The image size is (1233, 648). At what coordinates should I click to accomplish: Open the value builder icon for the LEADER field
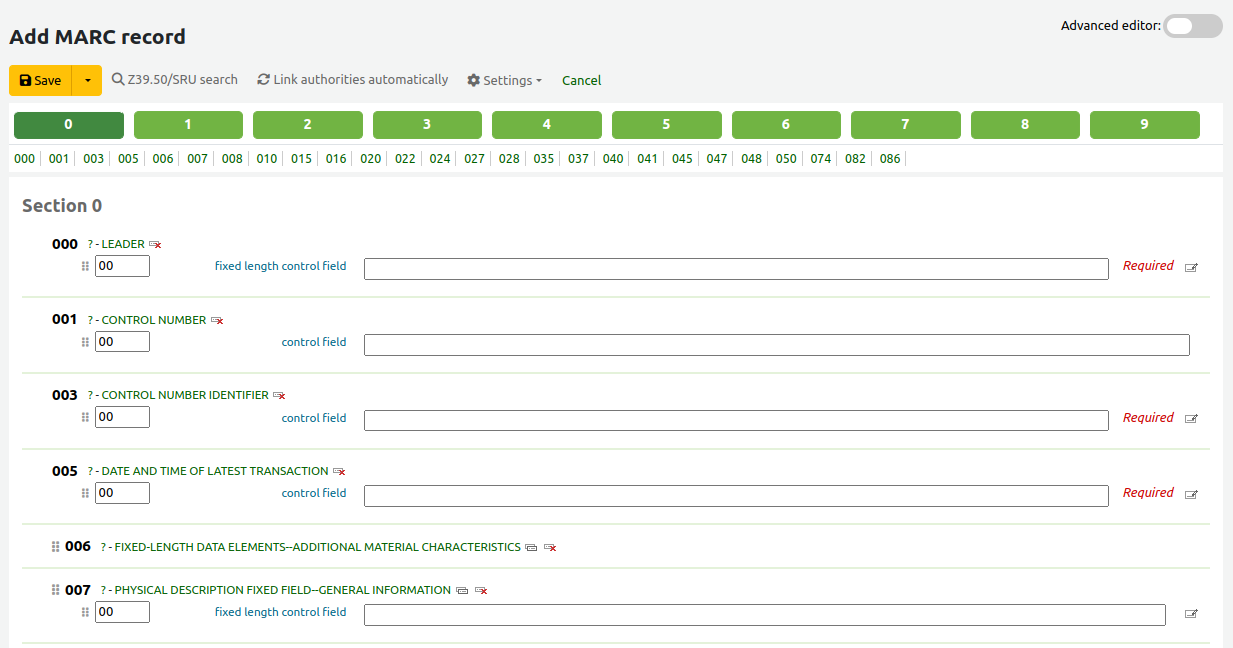1190,267
